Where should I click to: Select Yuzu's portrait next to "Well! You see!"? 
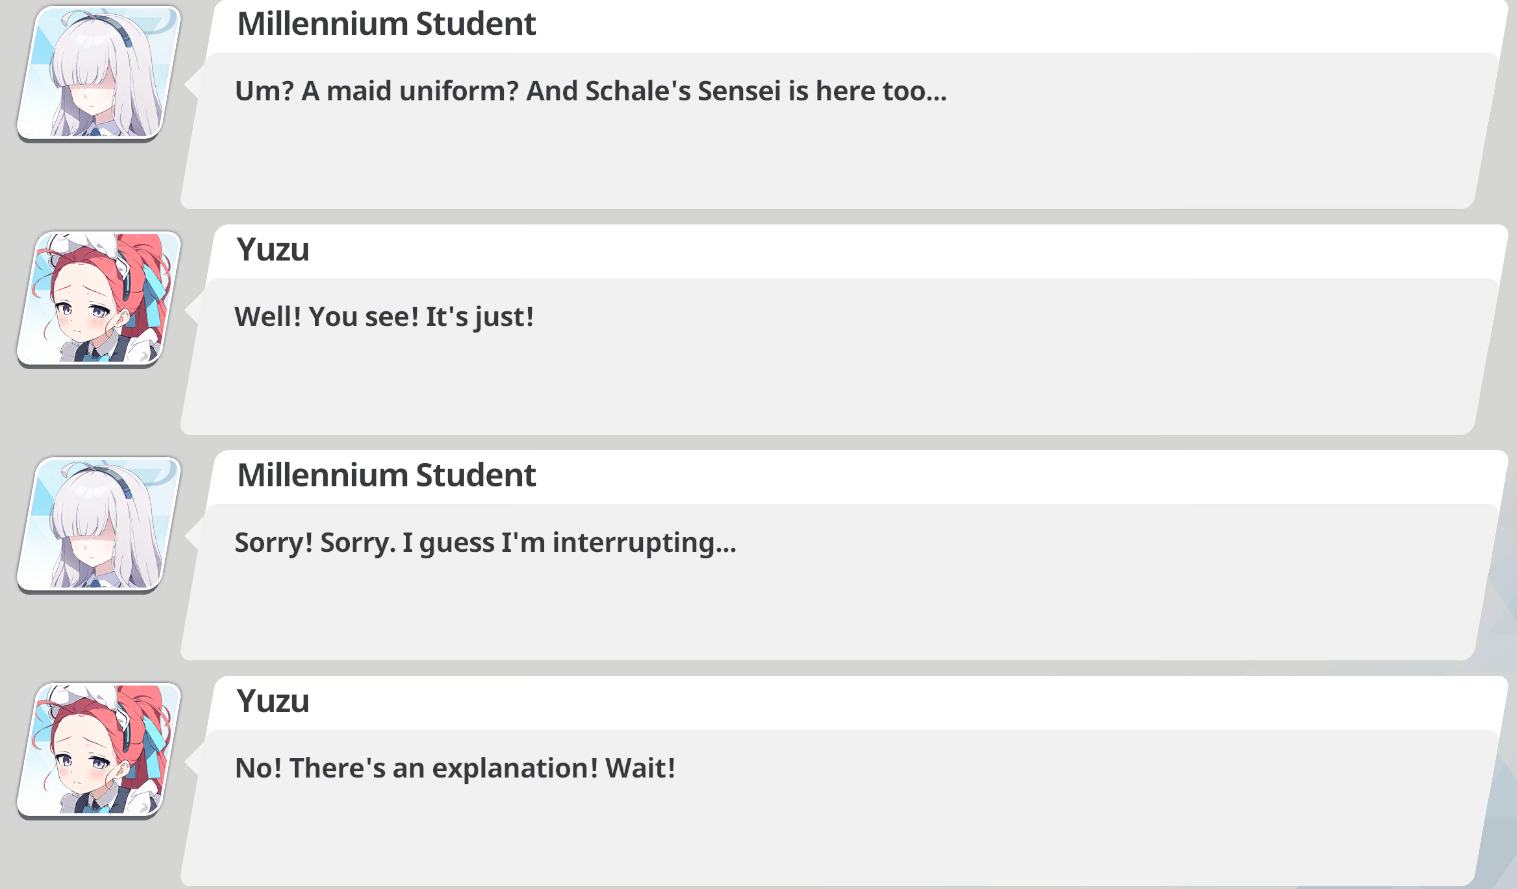(99, 299)
